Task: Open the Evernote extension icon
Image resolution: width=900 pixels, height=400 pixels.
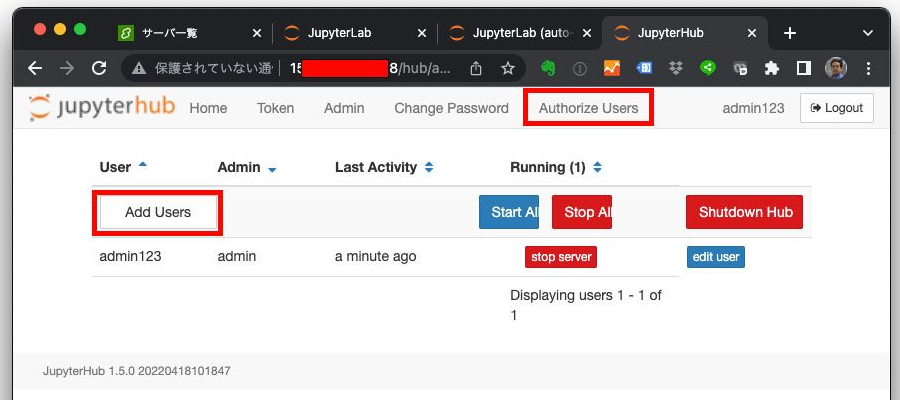Action: [548, 69]
